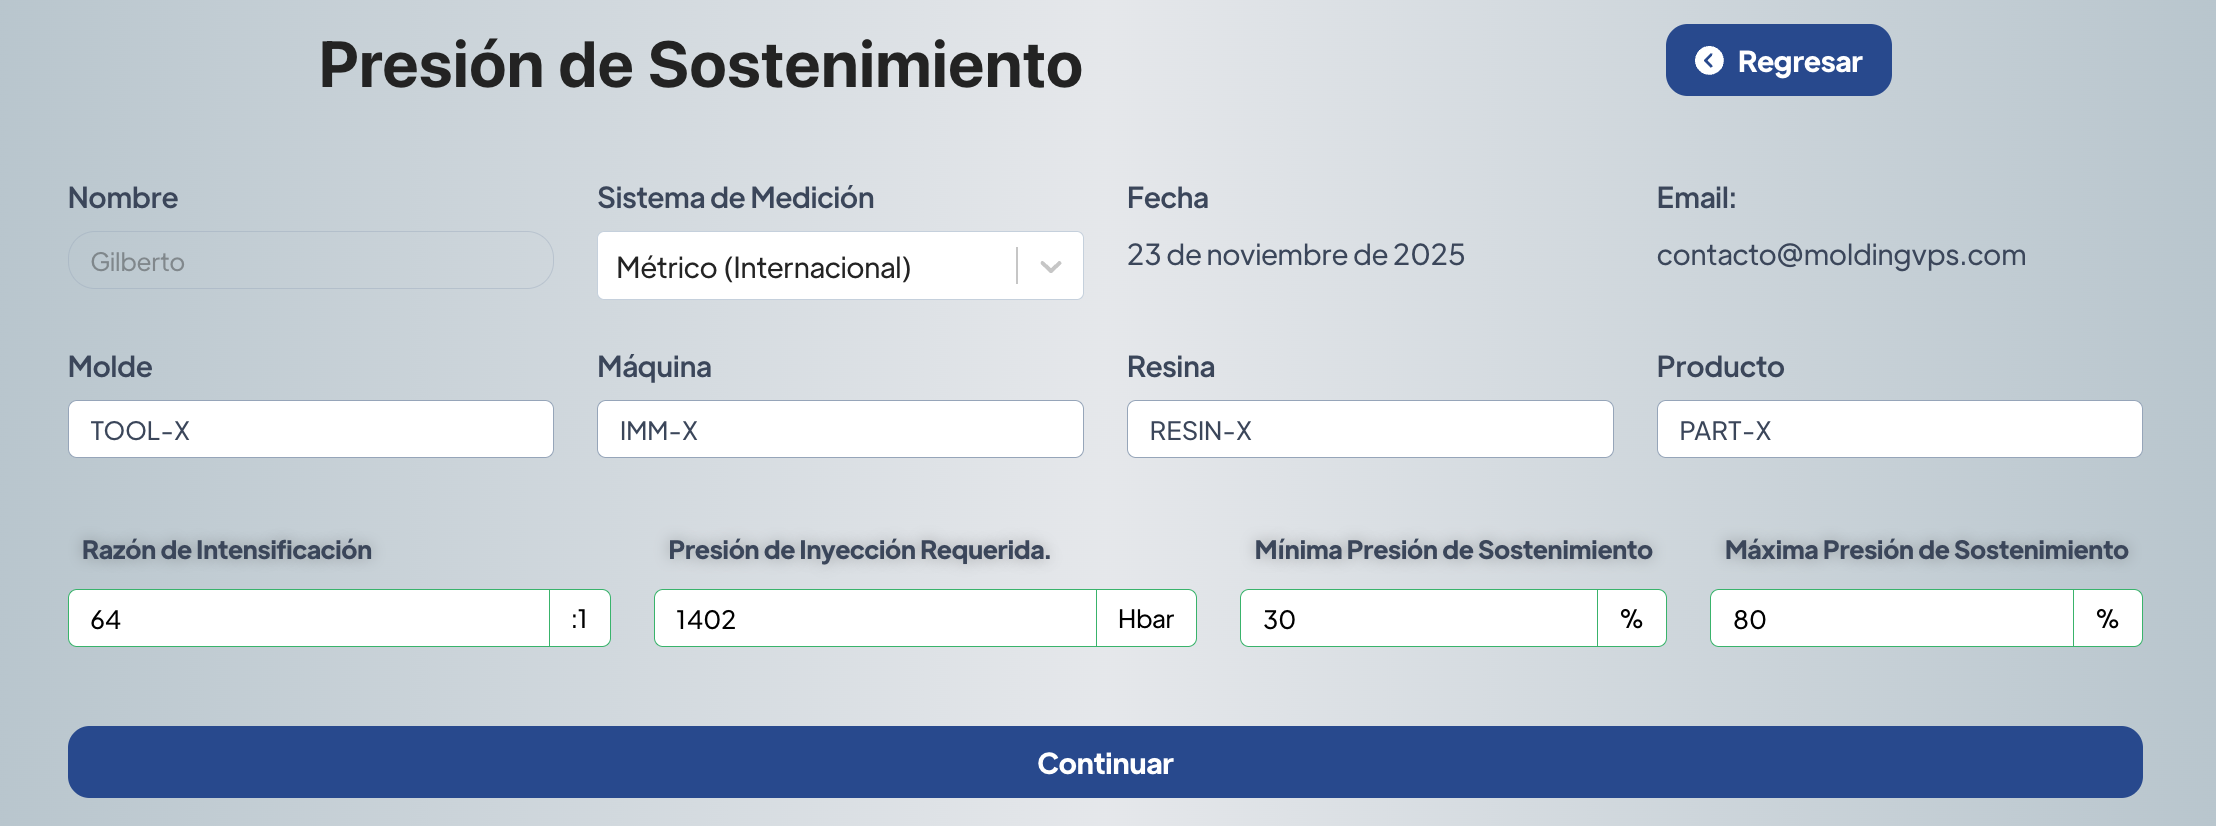Viewport: 2216px width, 826px height.
Task: Click the contacto@moldingvps.com email text
Action: 1841,255
